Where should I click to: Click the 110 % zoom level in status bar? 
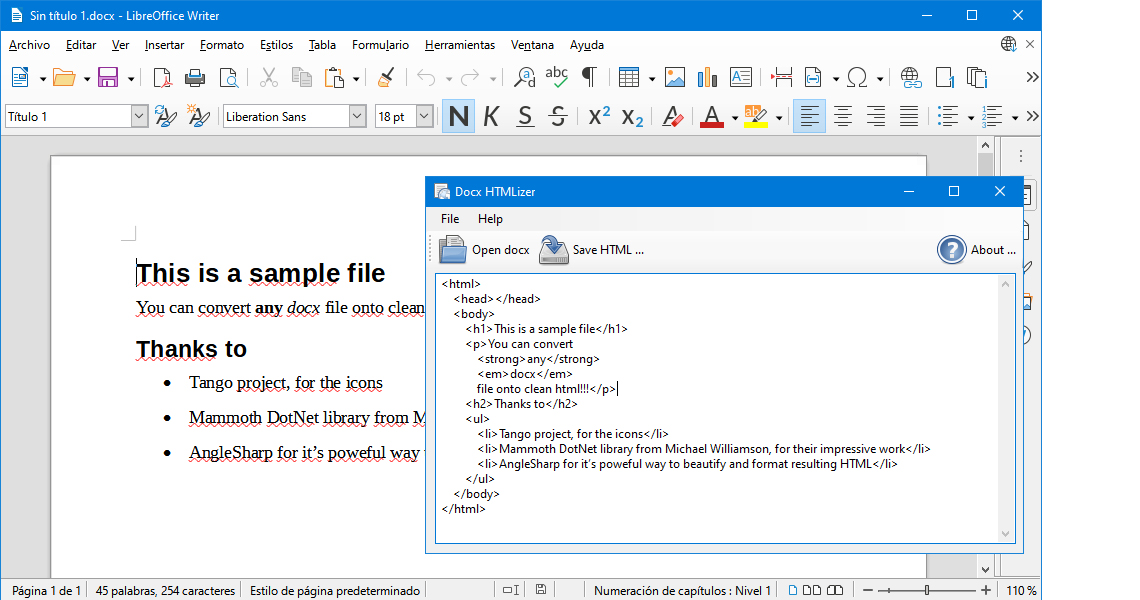[x=1021, y=591]
